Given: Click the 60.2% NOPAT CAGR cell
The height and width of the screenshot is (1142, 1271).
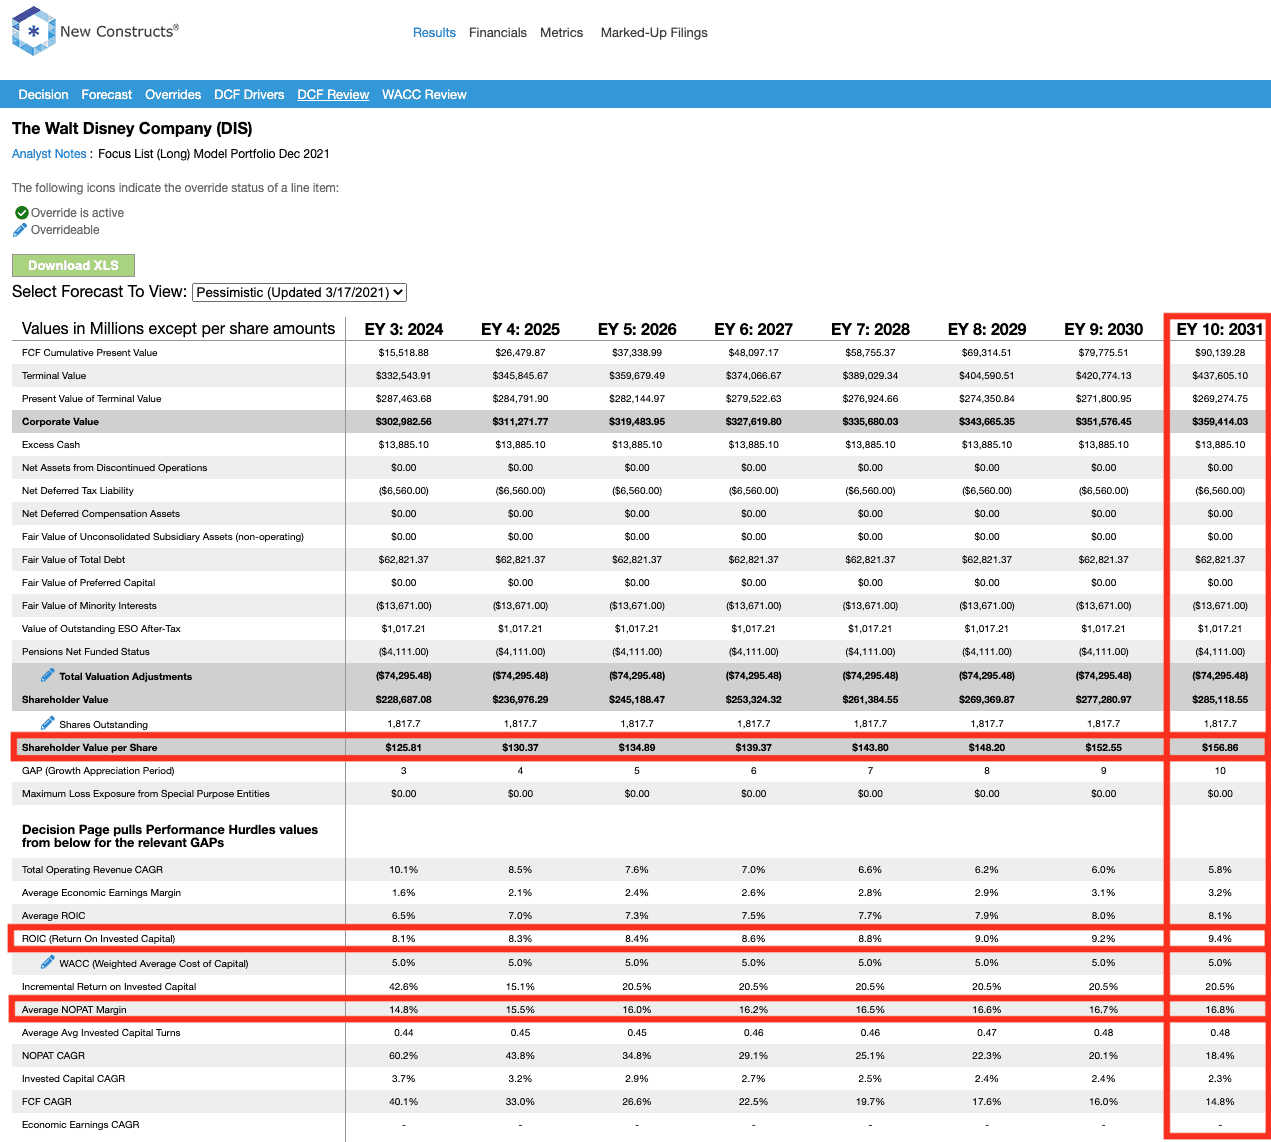Looking at the screenshot, I should (x=404, y=1056).
